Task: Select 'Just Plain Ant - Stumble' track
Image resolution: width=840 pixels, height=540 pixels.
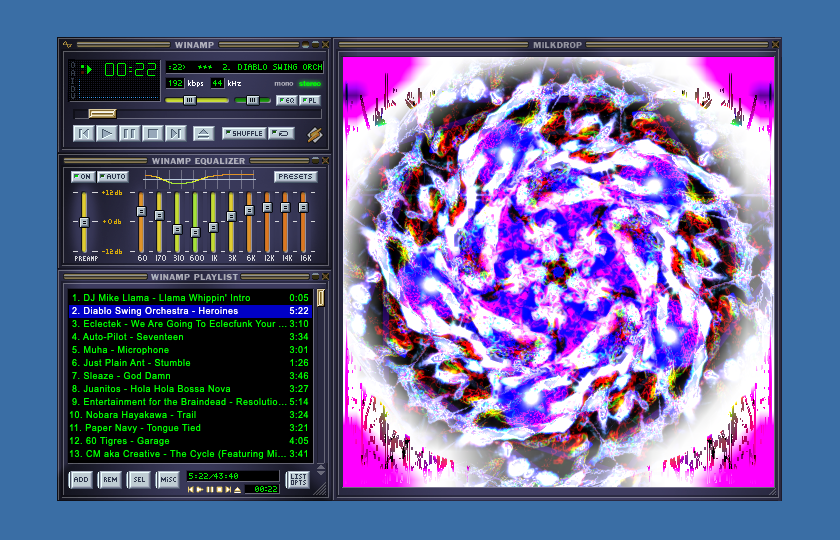Action: [190, 363]
